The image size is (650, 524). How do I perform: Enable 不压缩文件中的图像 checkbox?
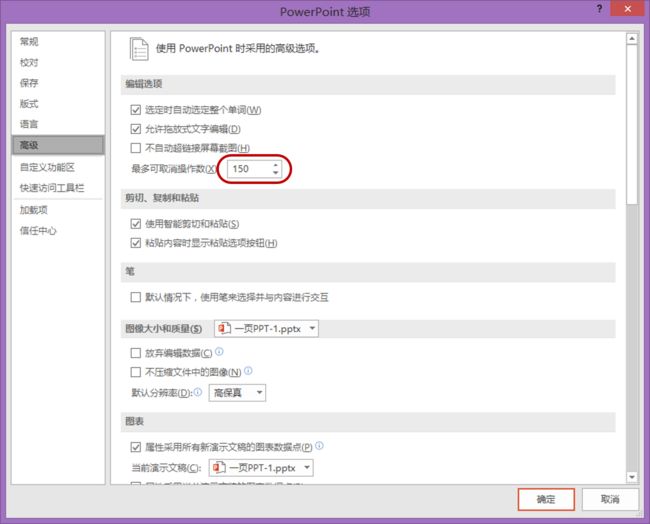click(x=136, y=372)
